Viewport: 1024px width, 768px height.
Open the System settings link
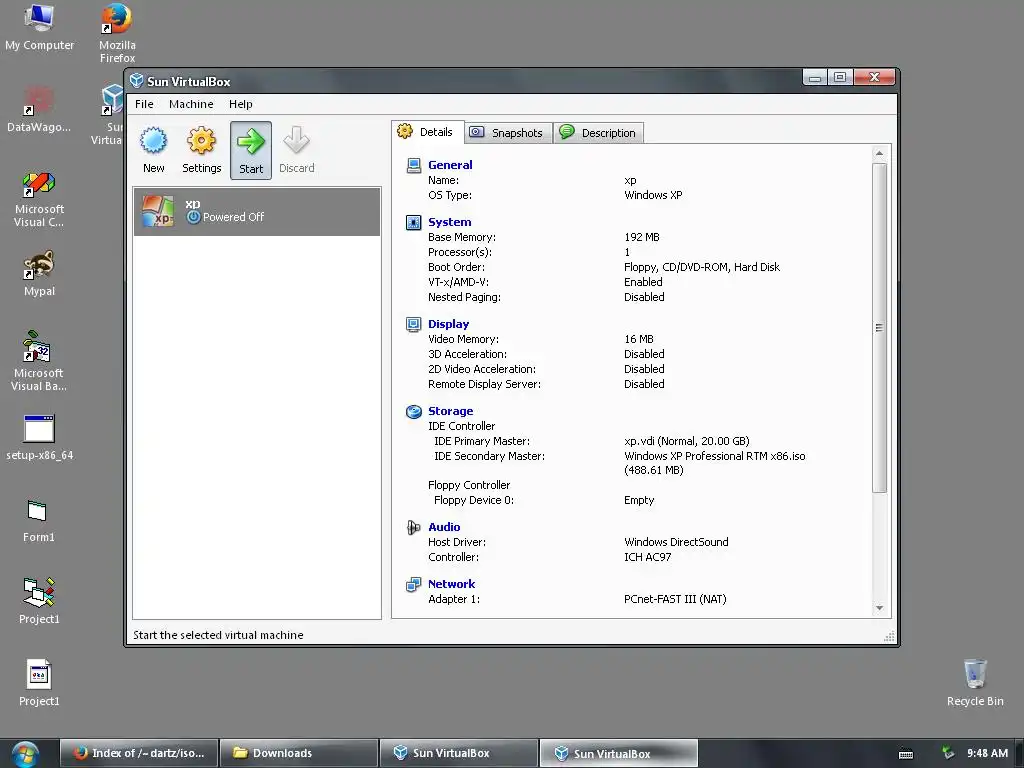pos(449,222)
